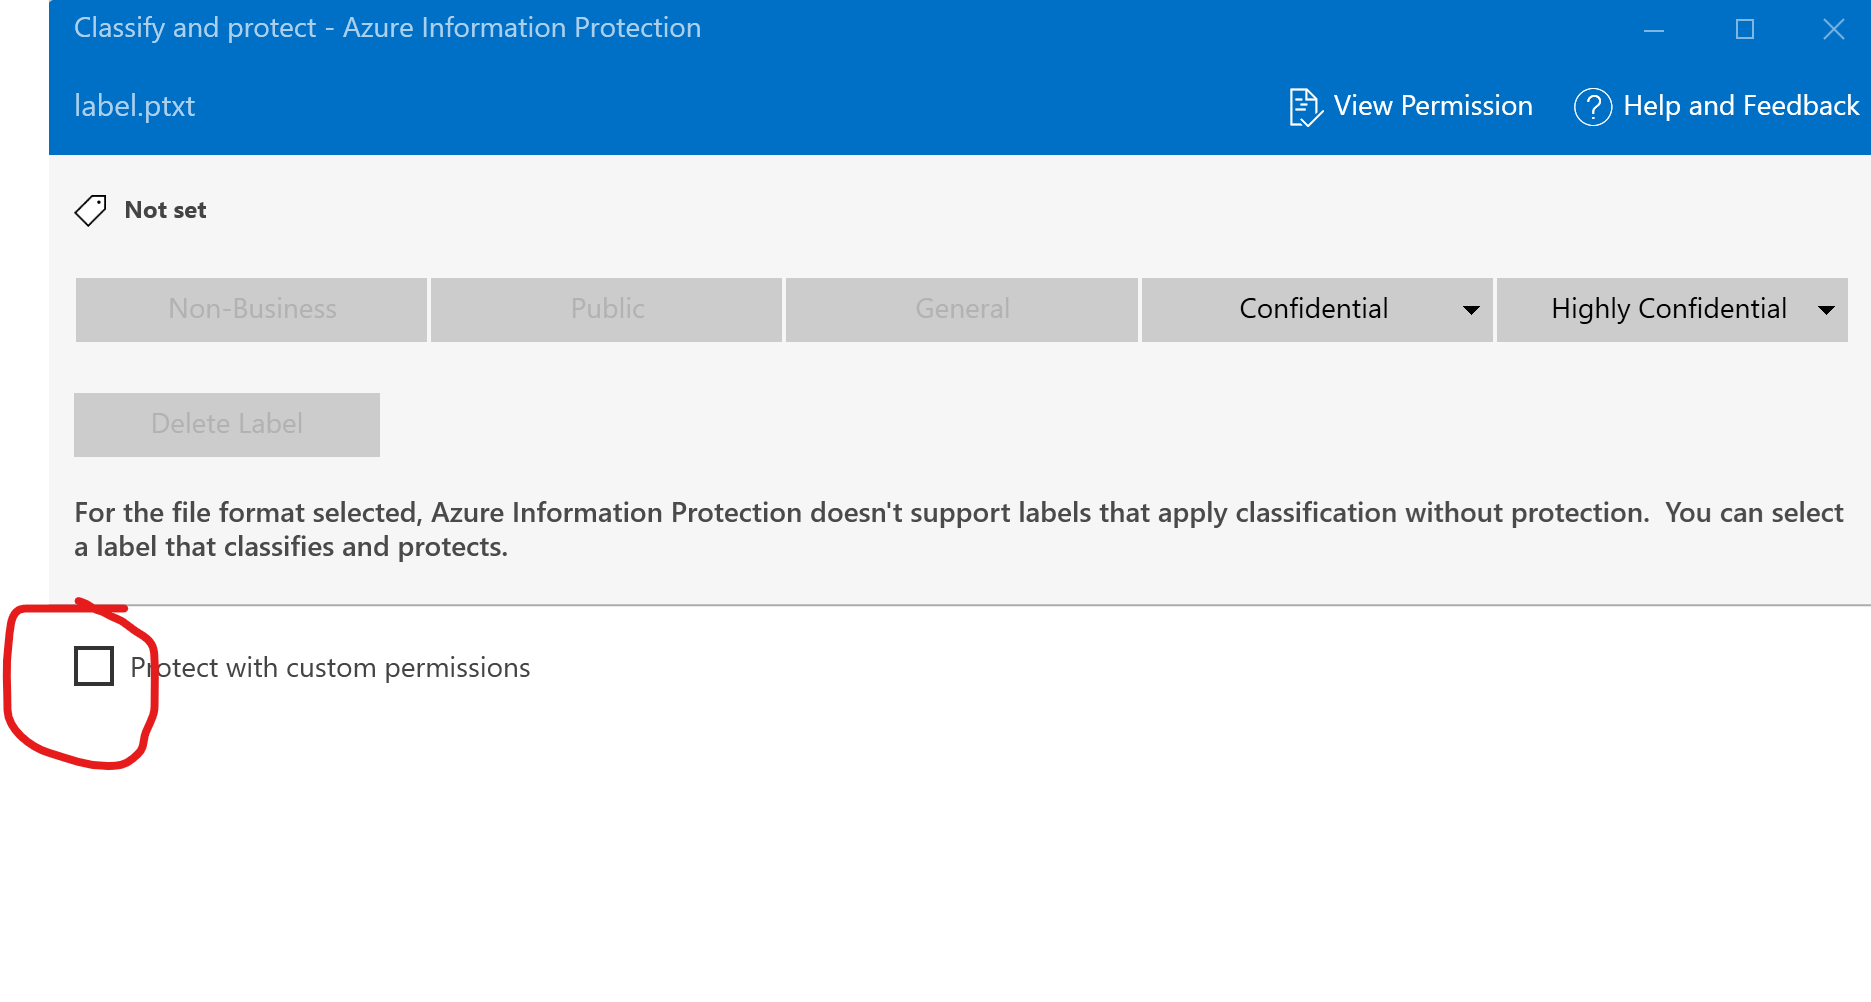Select the General label
The height and width of the screenshot is (1002, 1871).
coord(961,310)
